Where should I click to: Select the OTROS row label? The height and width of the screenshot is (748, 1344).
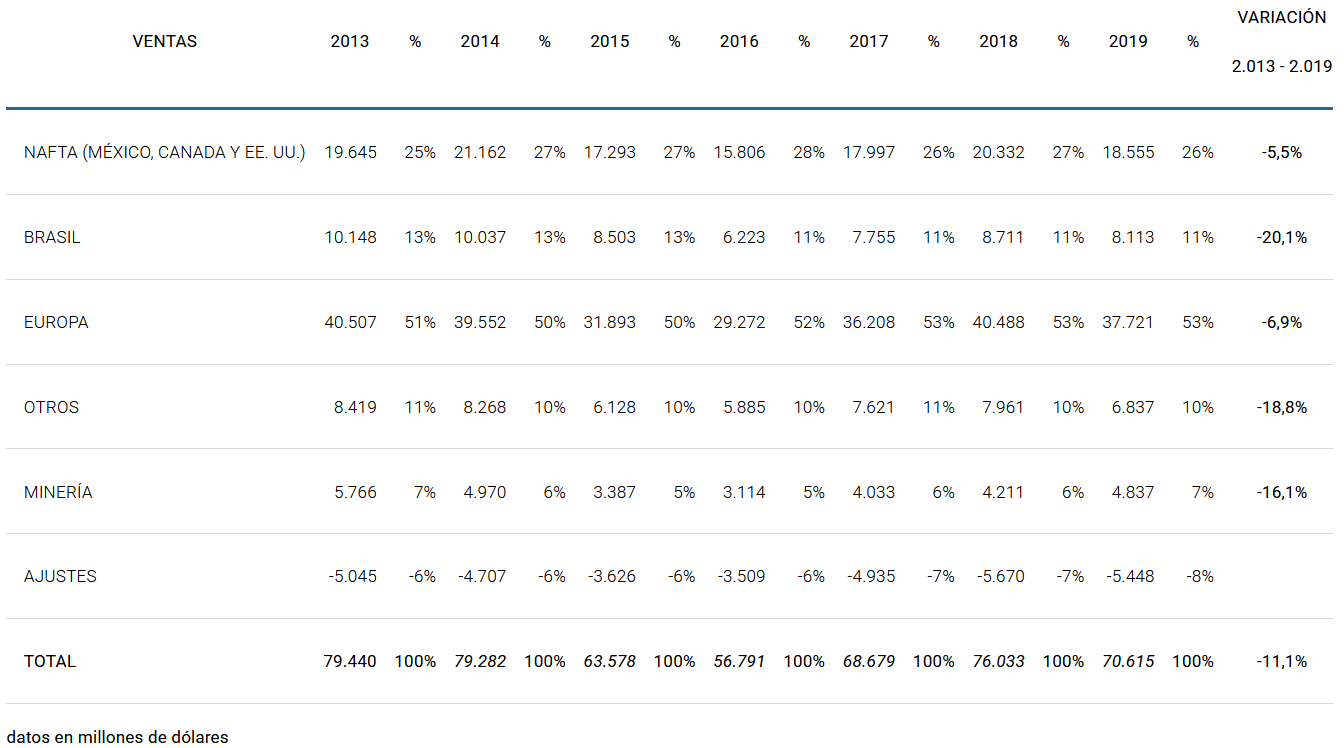tap(51, 407)
